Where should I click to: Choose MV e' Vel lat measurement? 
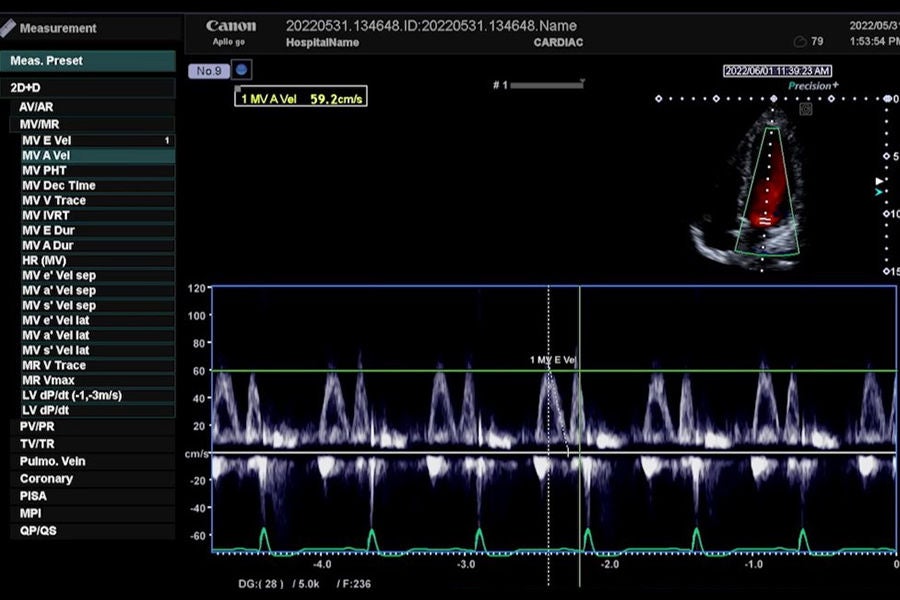click(x=98, y=320)
